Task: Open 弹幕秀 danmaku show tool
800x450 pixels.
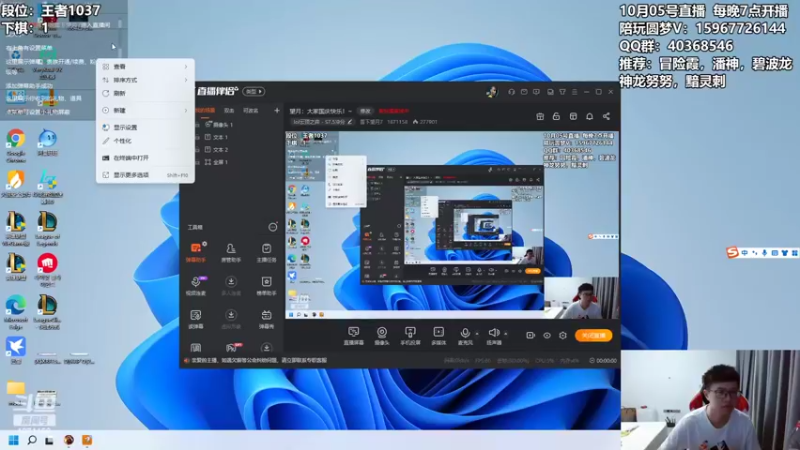Action: pyautogui.click(x=266, y=319)
